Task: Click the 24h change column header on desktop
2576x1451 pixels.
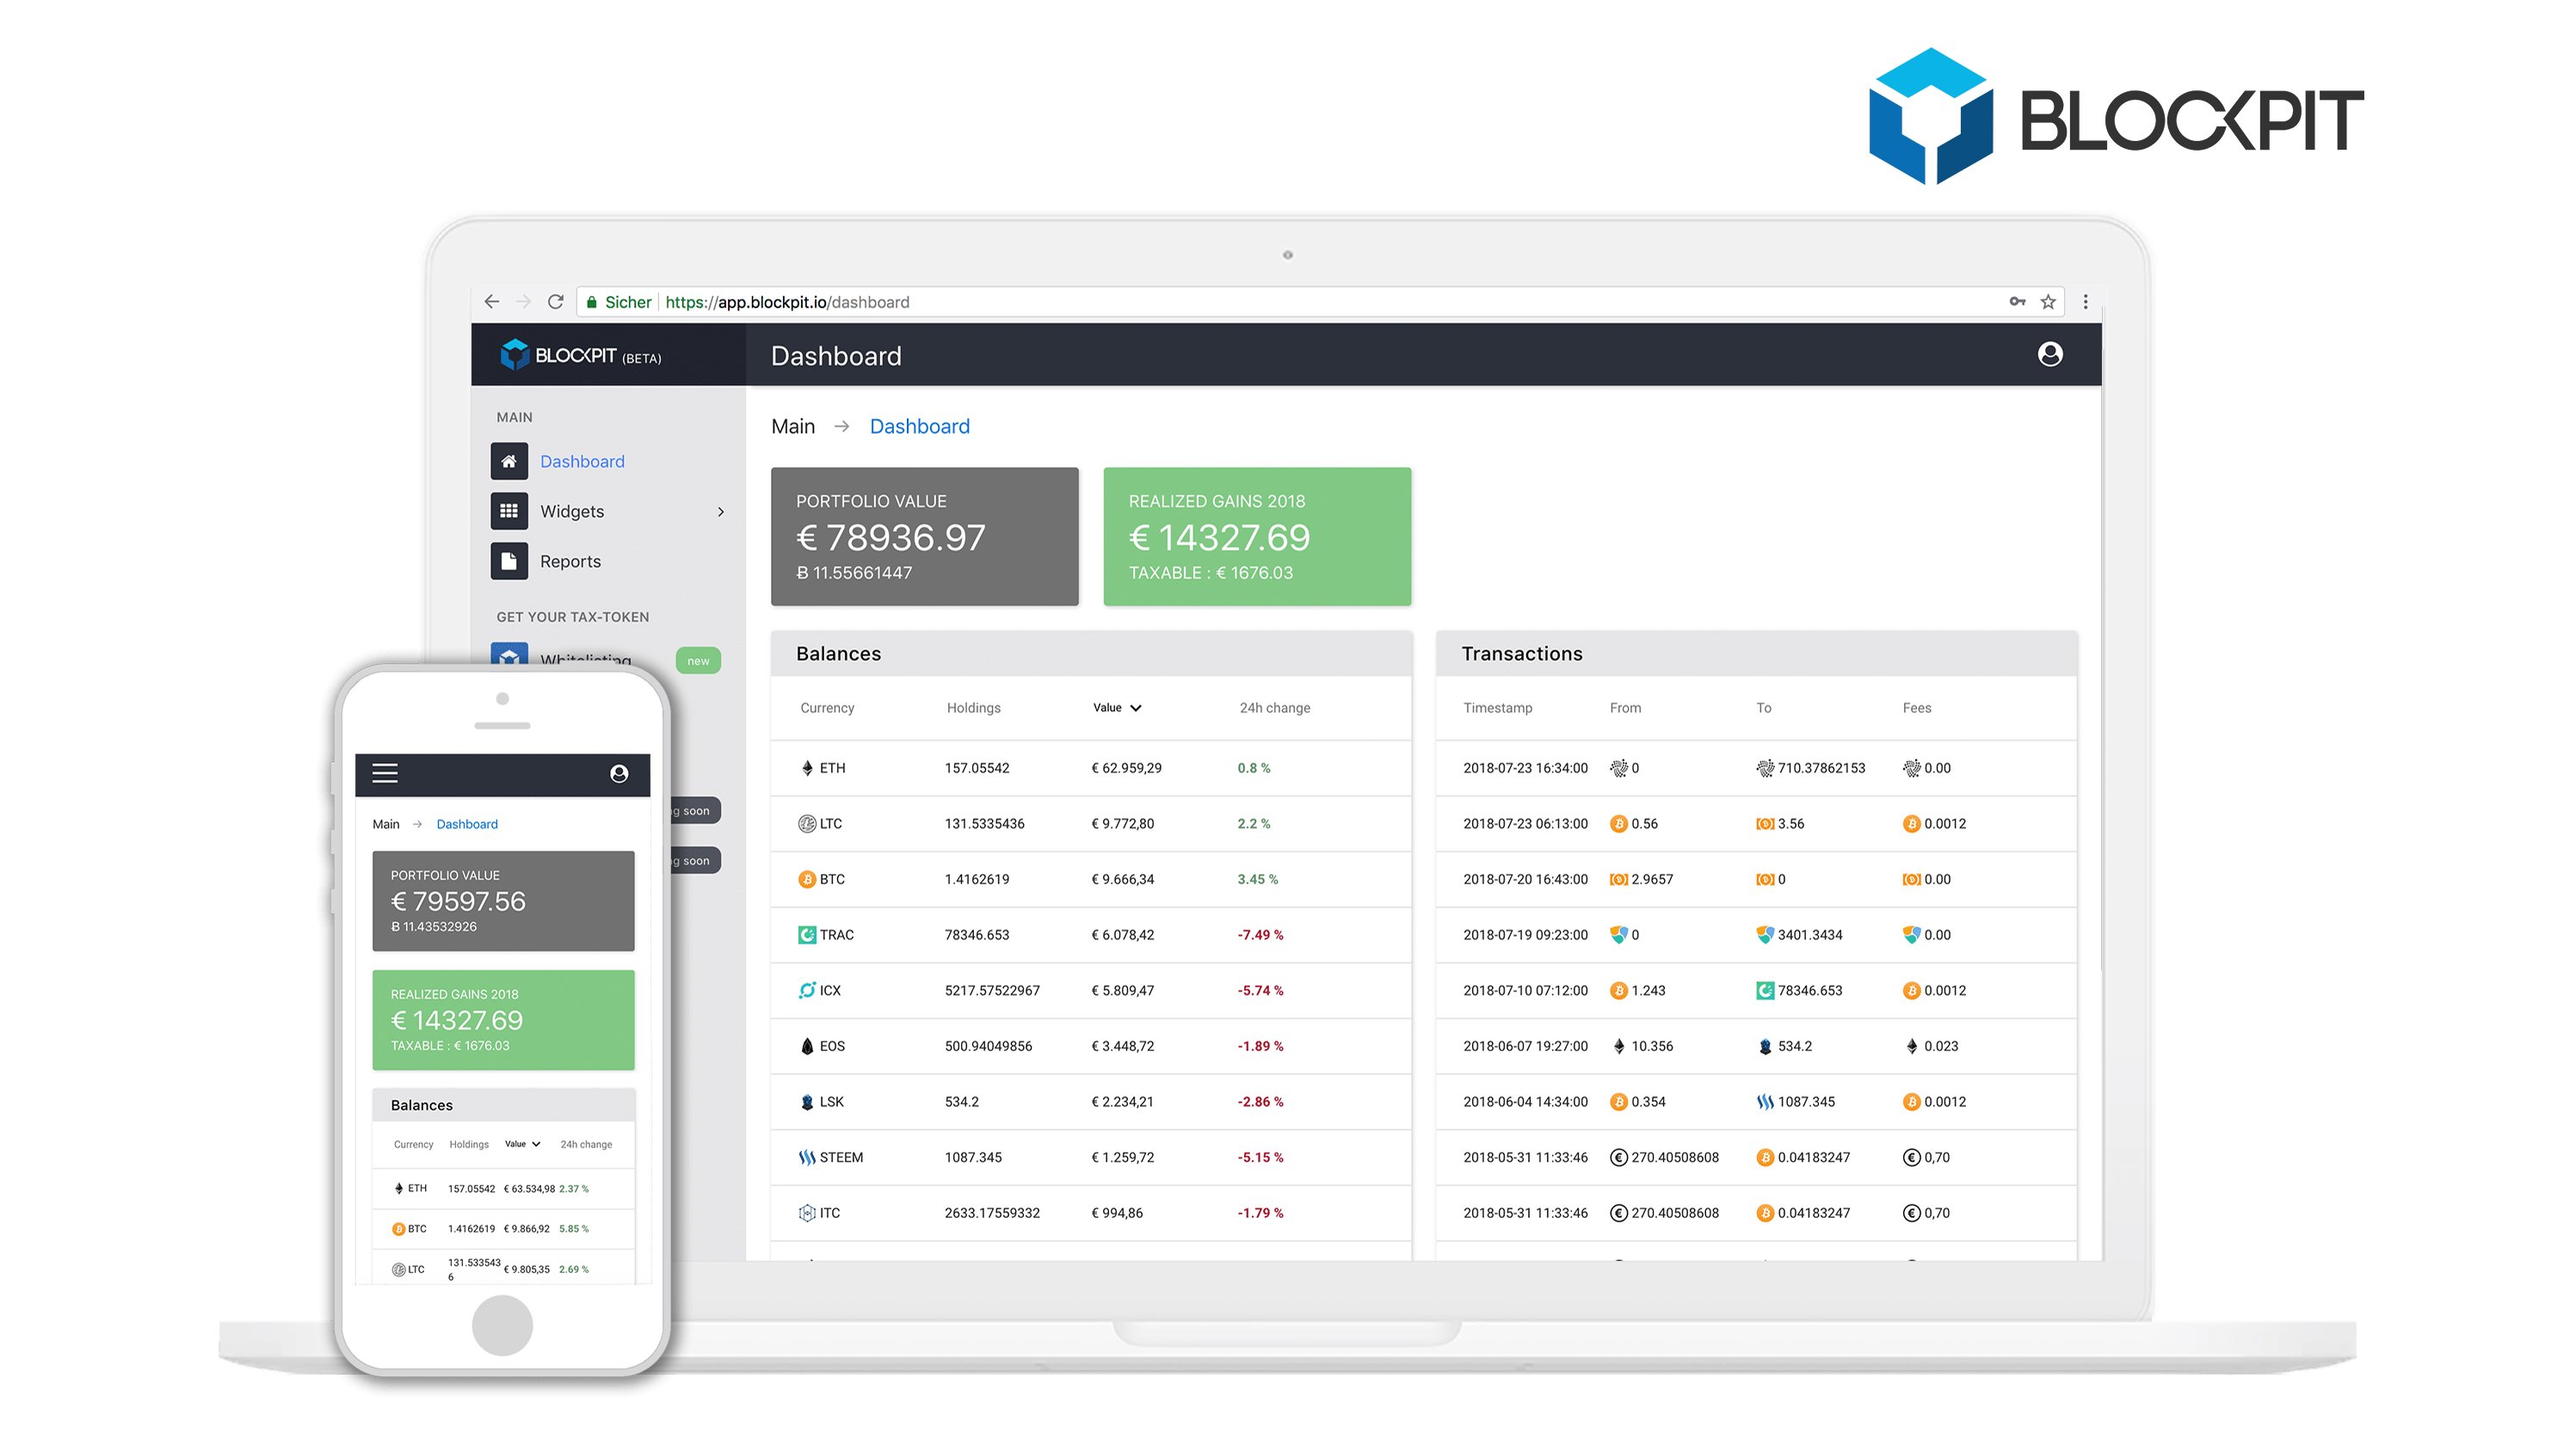Action: click(x=1274, y=708)
